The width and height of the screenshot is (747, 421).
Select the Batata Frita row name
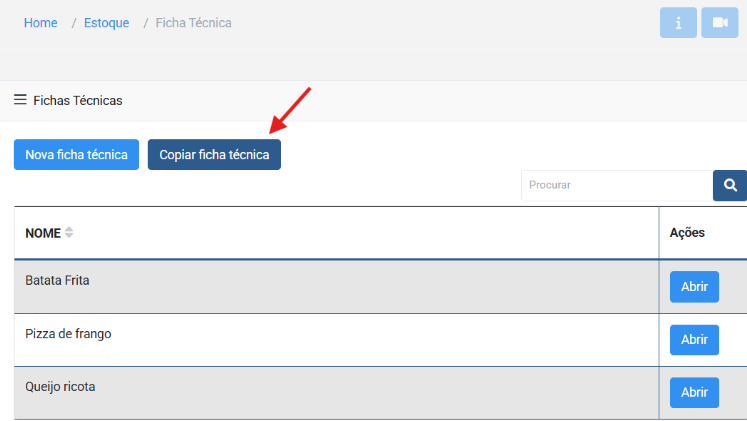click(x=57, y=281)
